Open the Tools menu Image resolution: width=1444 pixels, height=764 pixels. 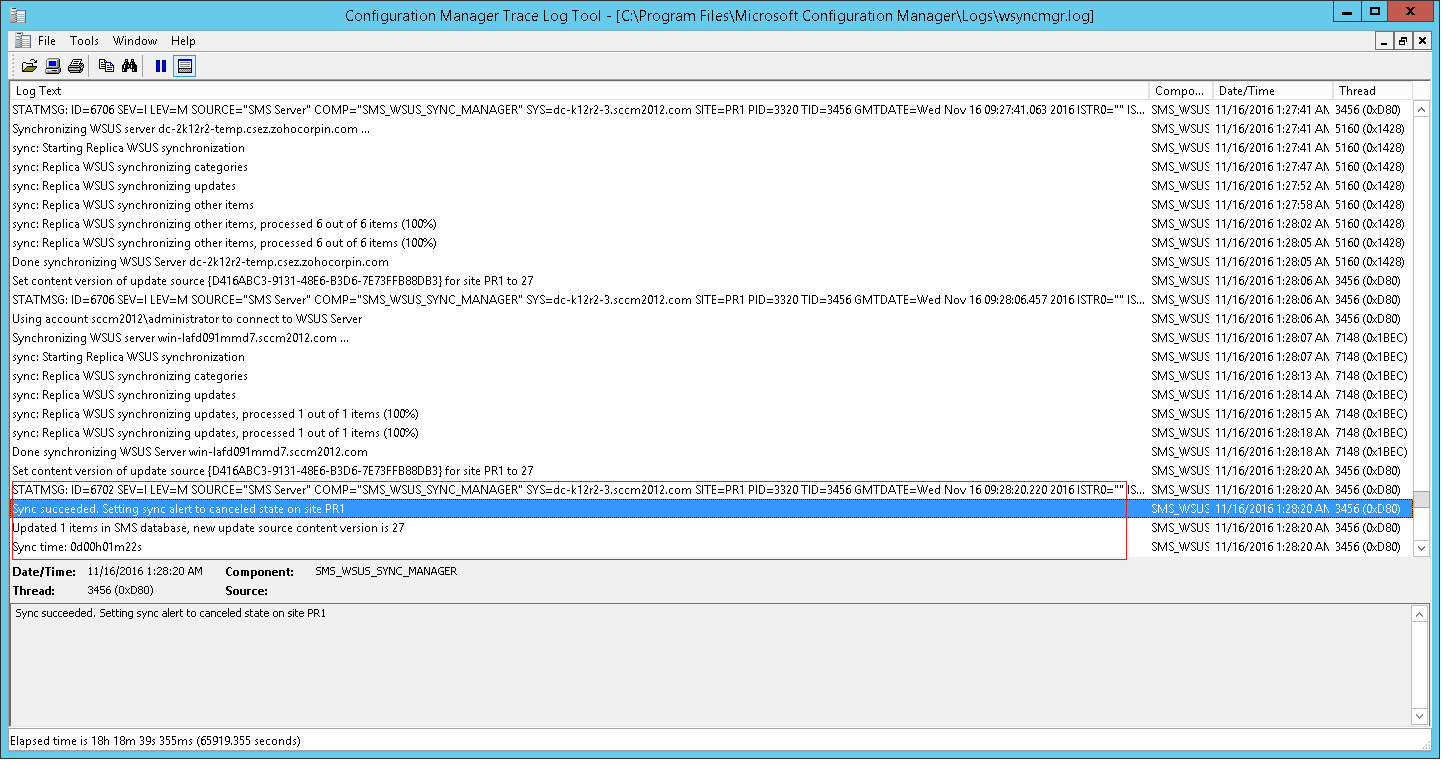tap(84, 41)
